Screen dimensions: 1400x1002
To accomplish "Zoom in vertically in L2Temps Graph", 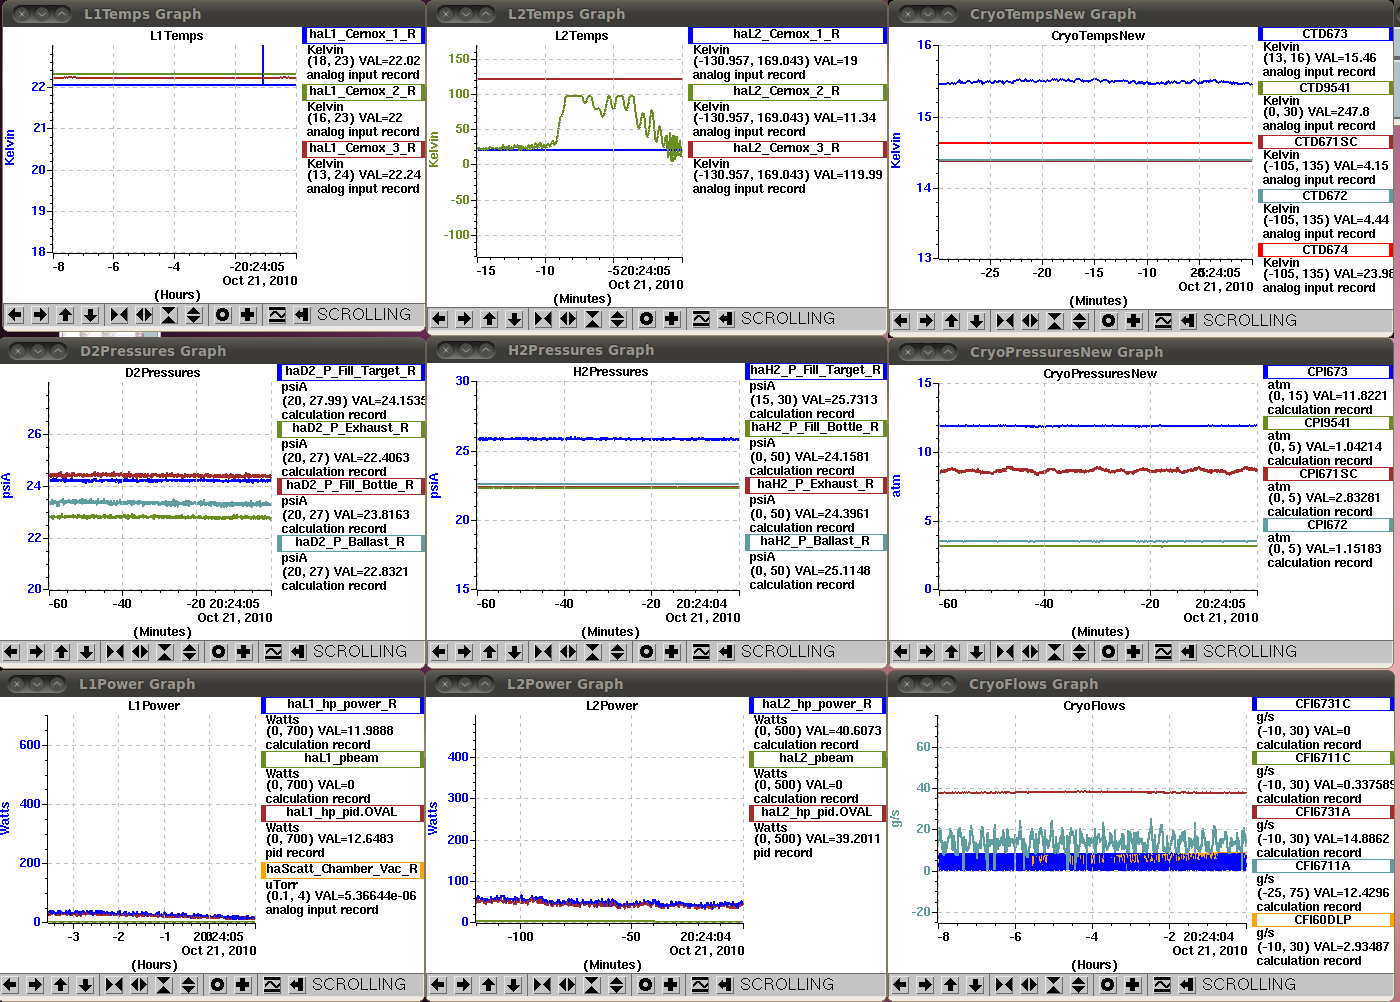I will [x=593, y=319].
